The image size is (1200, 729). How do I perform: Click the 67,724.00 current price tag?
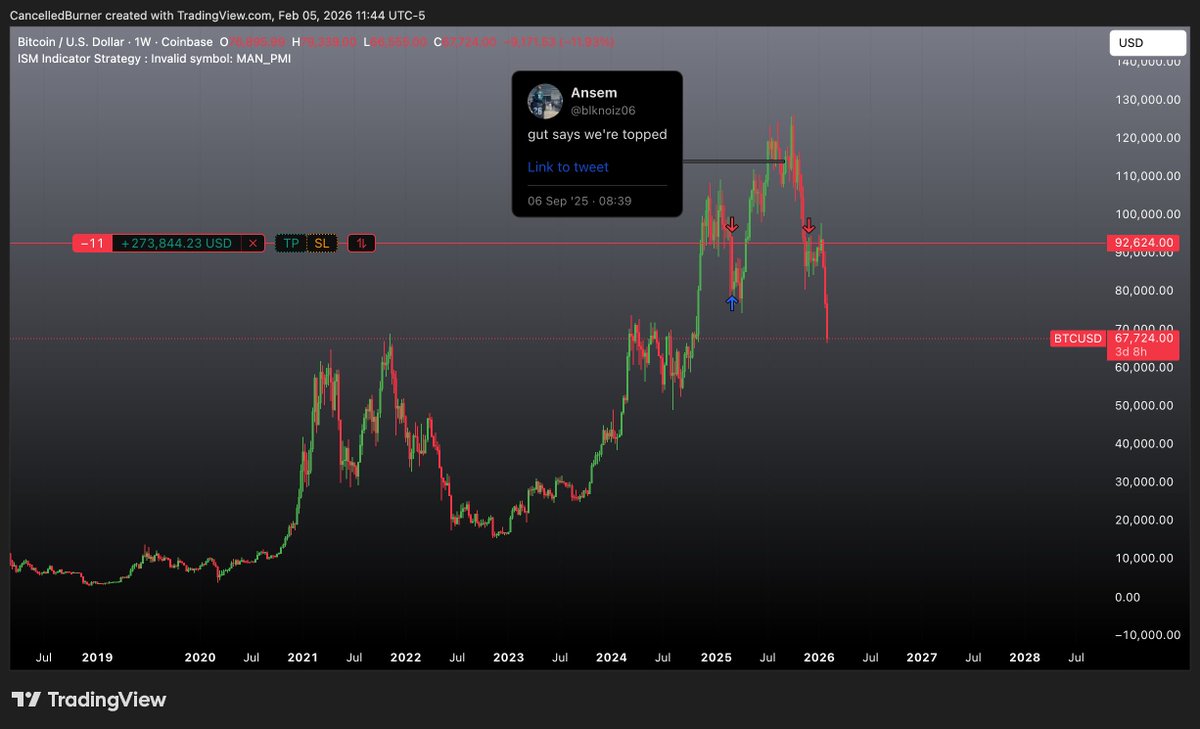1144,338
